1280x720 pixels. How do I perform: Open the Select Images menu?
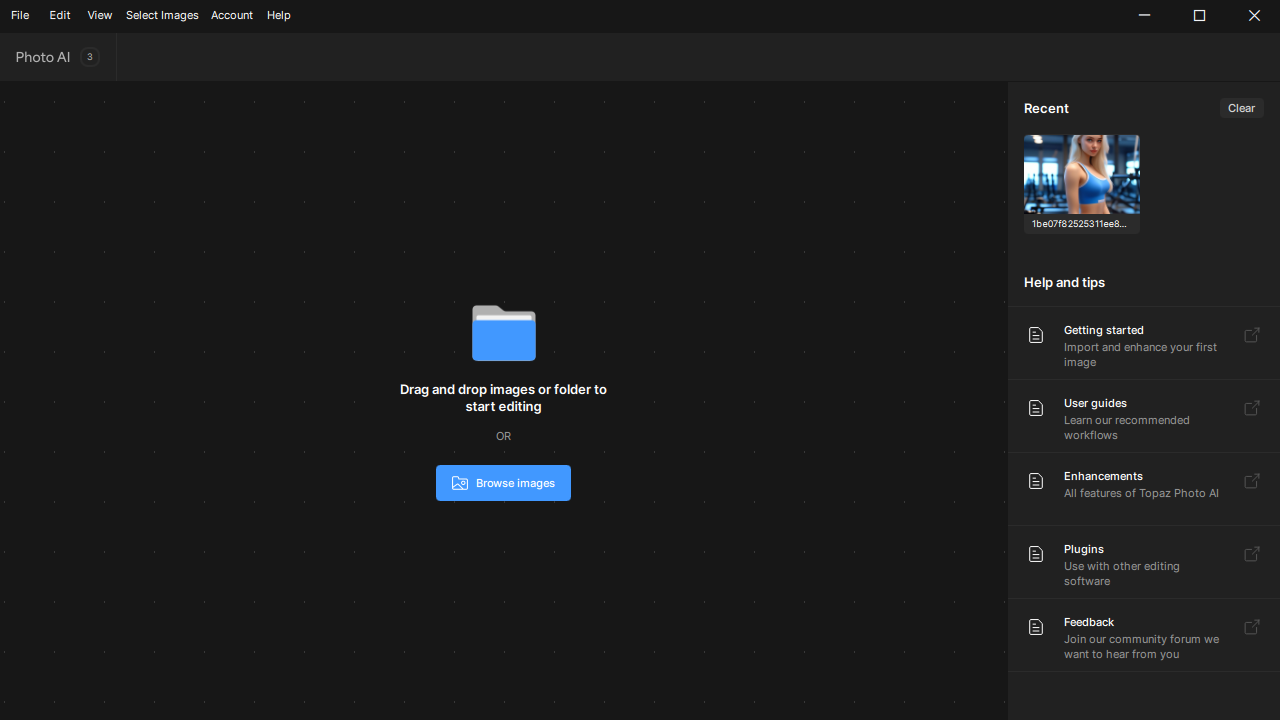coord(162,15)
